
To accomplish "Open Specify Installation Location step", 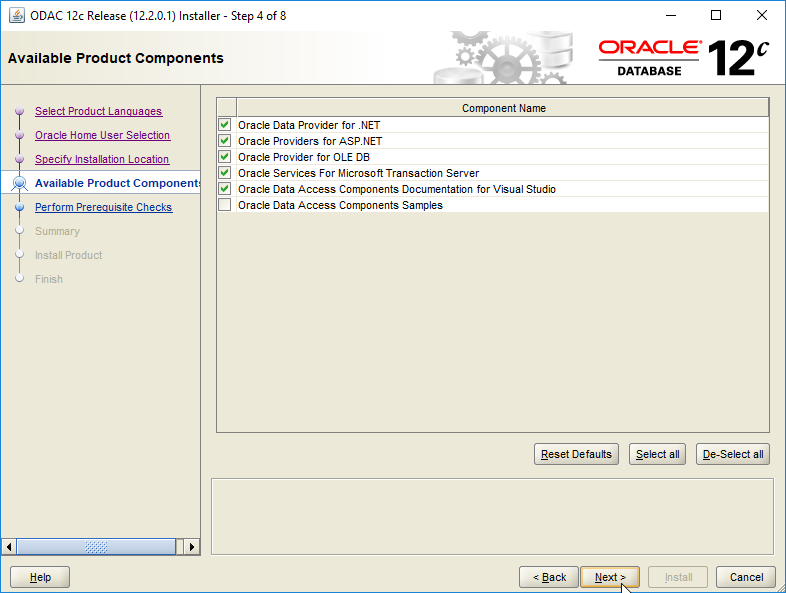I will coord(102,159).
